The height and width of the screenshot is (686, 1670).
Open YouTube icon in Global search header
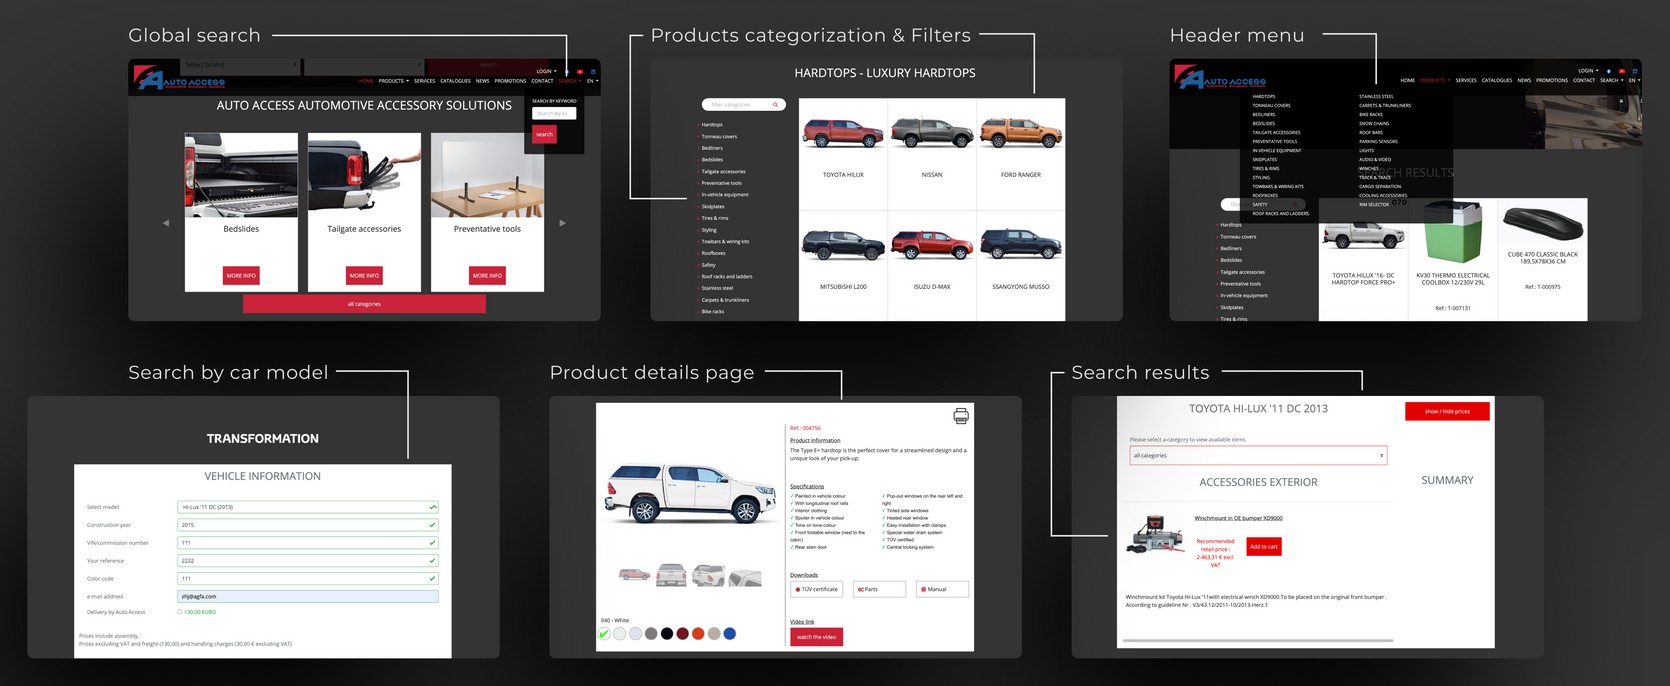point(580,71)
